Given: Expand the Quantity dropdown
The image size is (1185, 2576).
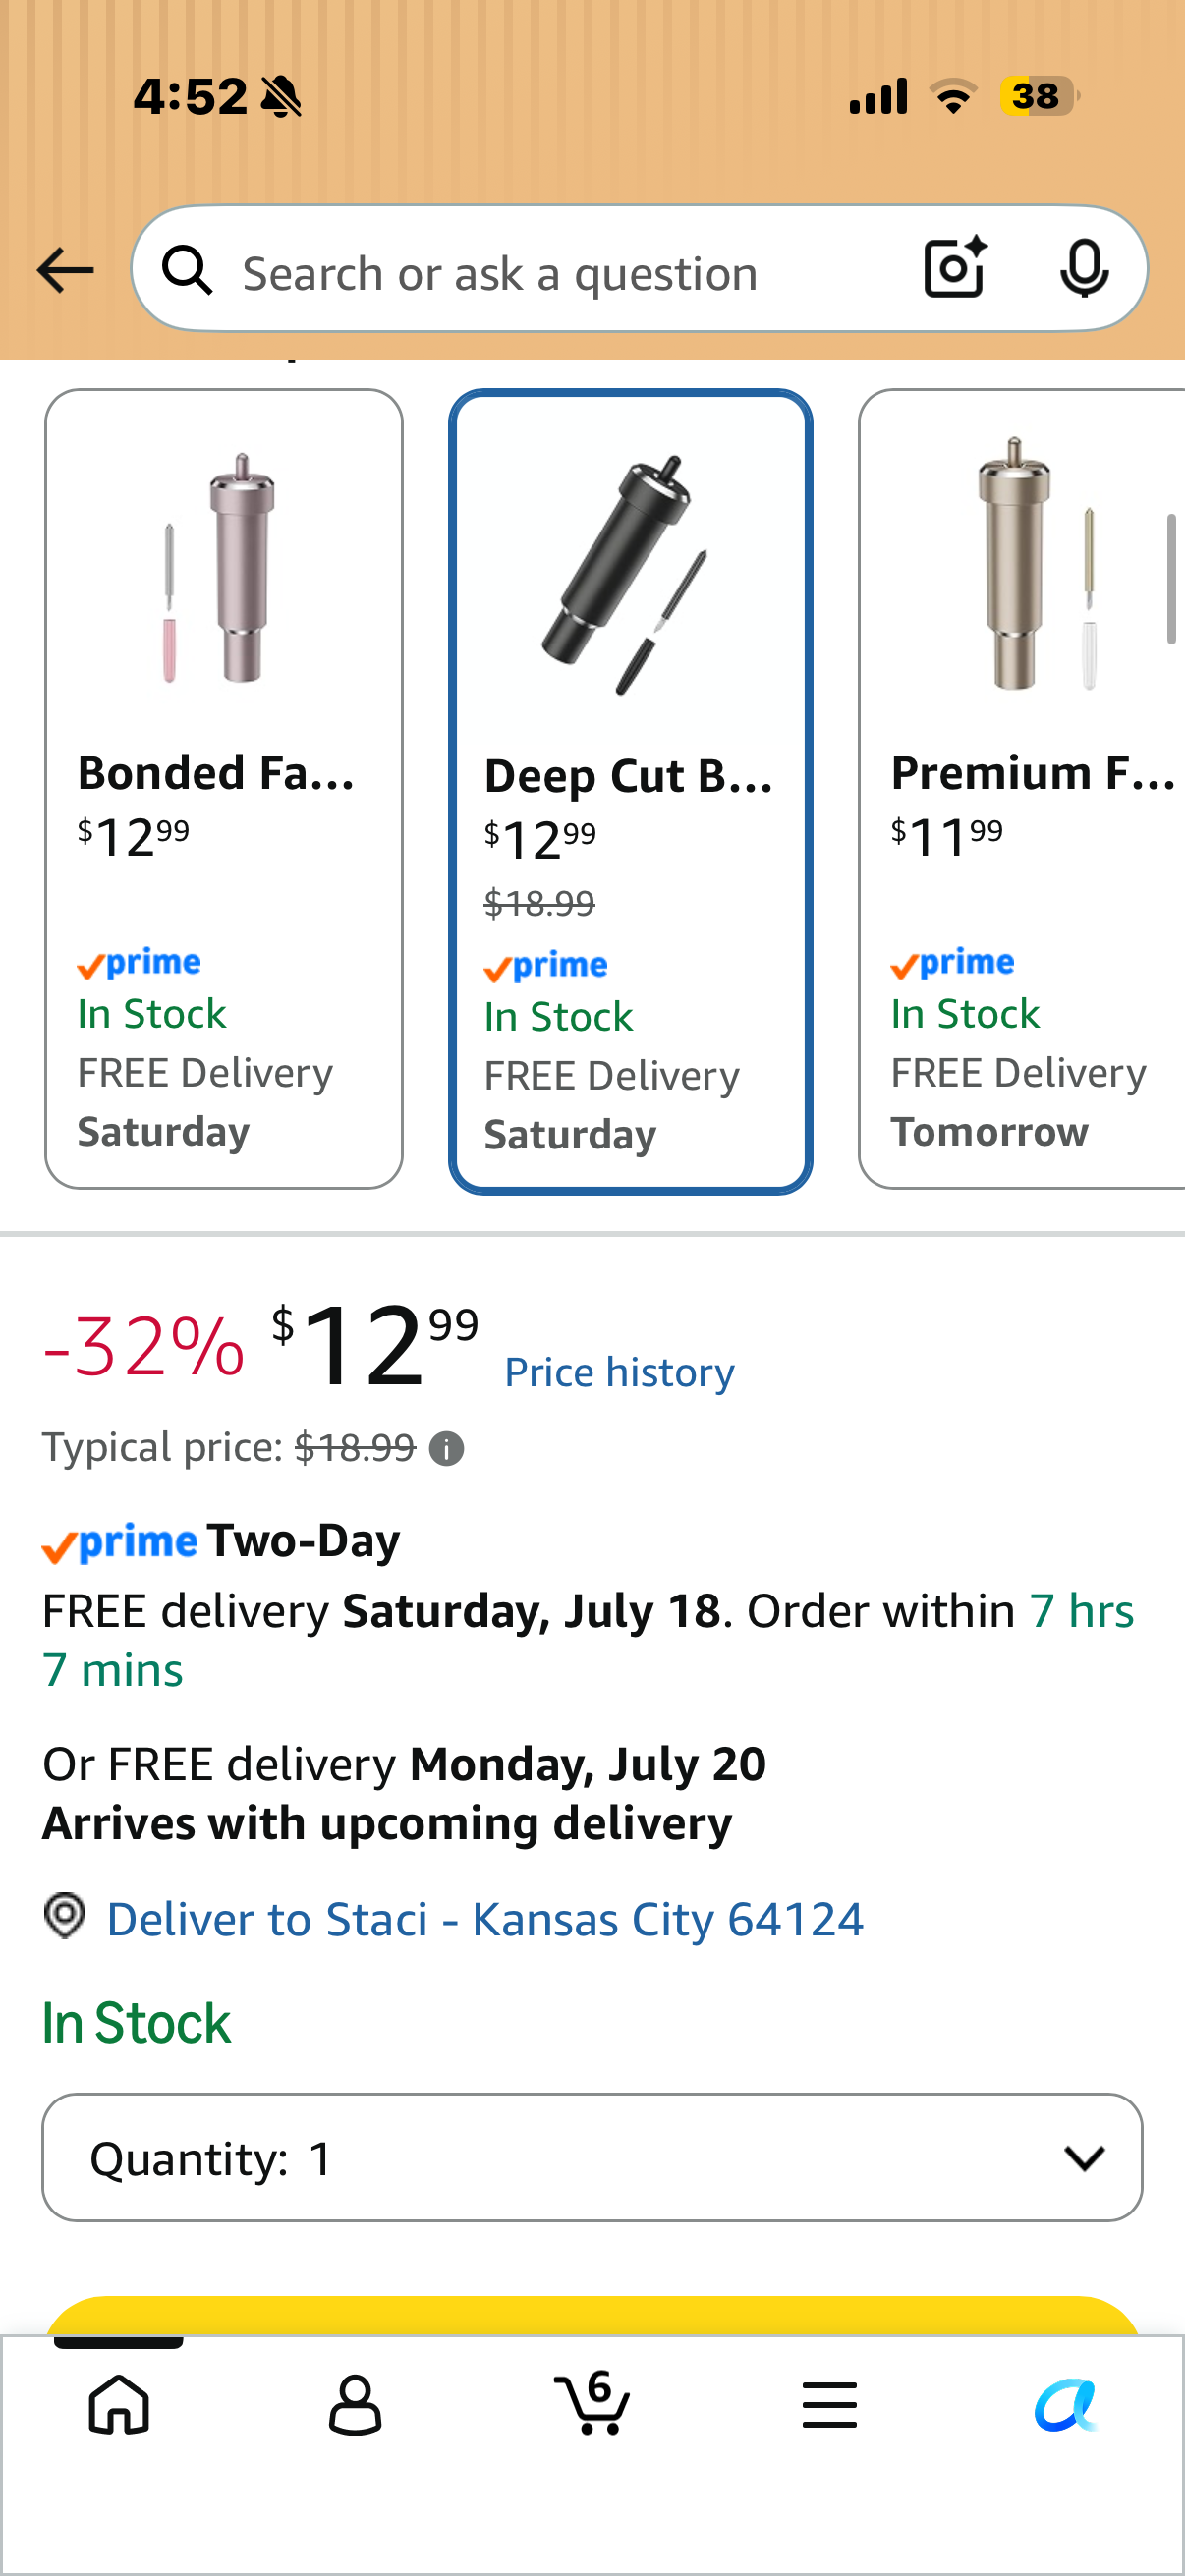Looking at the screenshot, I should tap(592, 2157).
